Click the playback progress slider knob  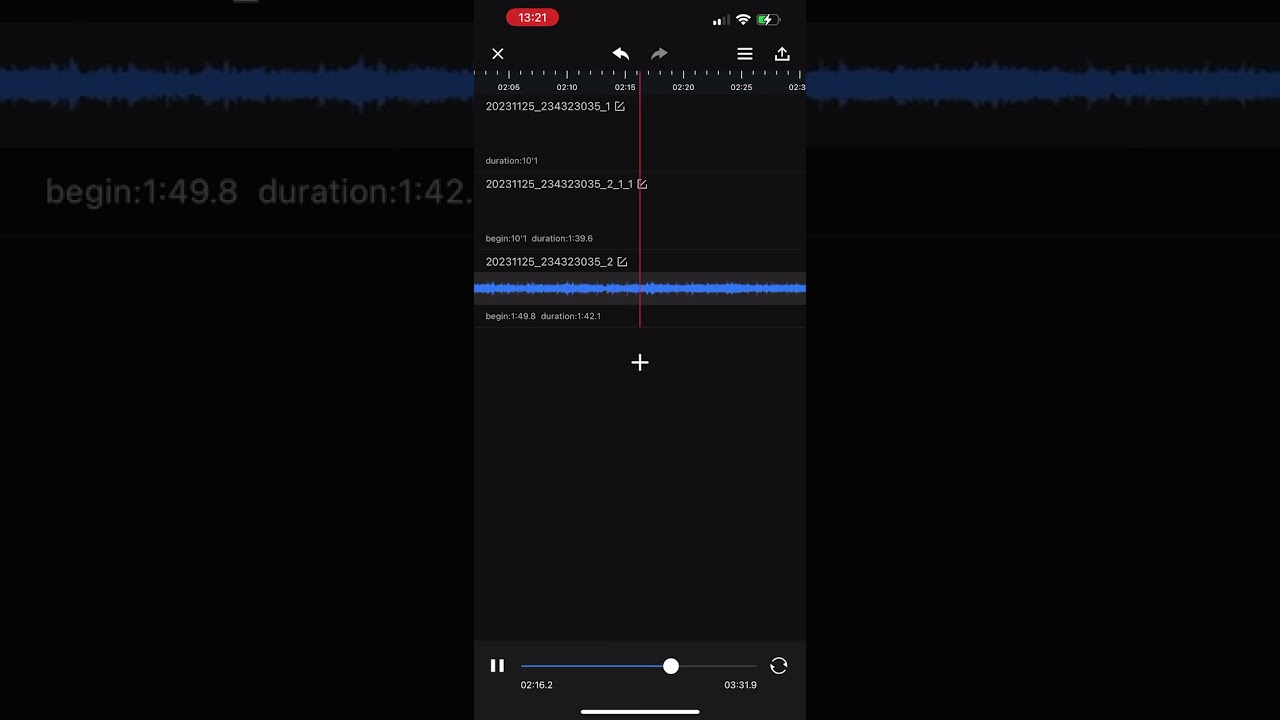[x=671, y=666]
